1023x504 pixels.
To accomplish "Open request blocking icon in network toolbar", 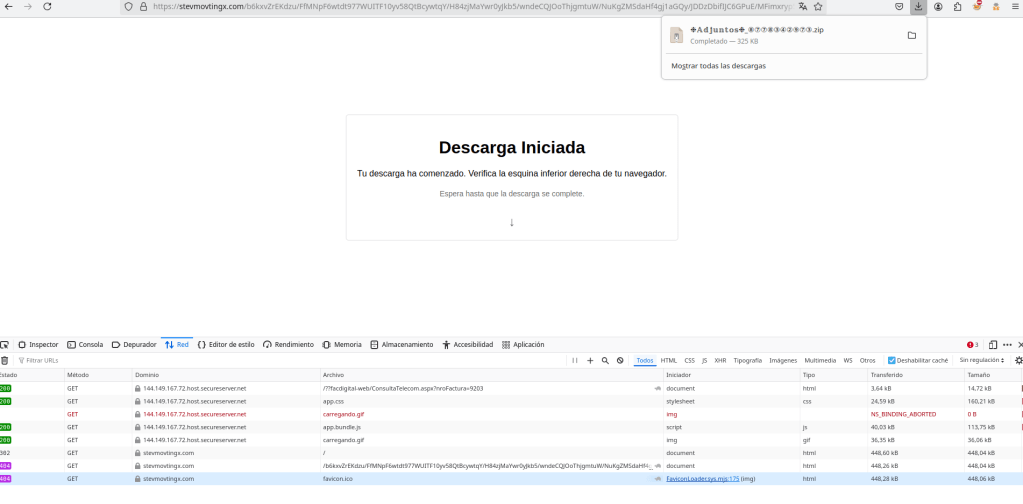I will (x=620, y=360).
